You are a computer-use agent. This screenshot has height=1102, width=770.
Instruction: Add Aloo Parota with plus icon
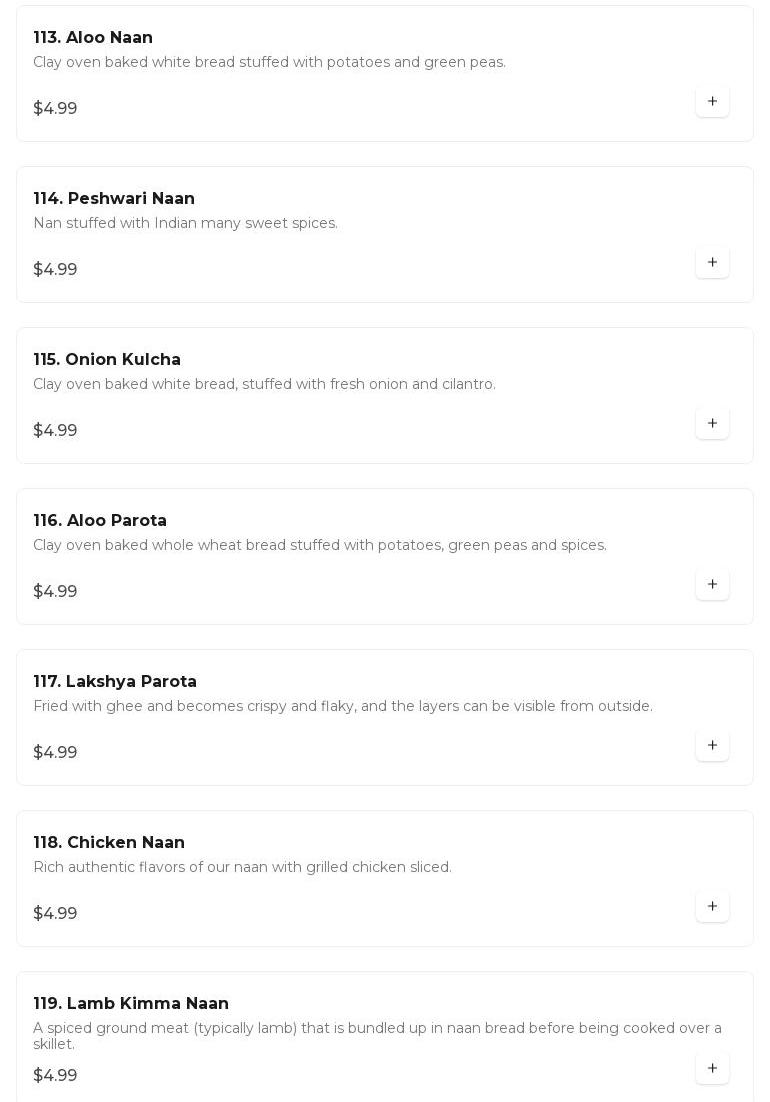[x=712, y=584]
